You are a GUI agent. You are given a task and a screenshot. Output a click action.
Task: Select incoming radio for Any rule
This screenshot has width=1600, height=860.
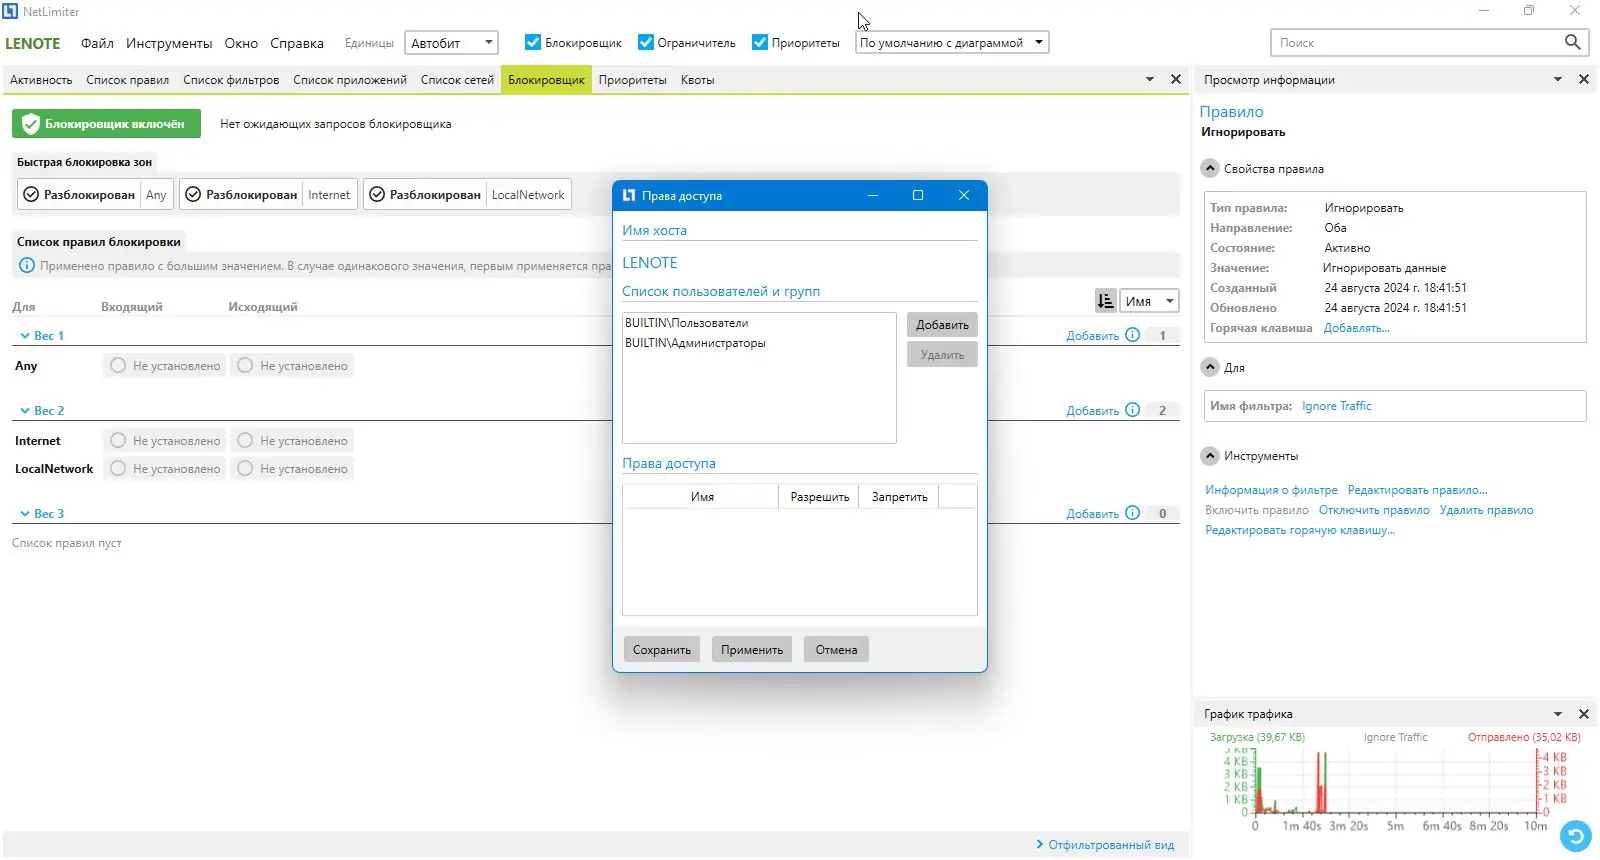click(118, 366)
